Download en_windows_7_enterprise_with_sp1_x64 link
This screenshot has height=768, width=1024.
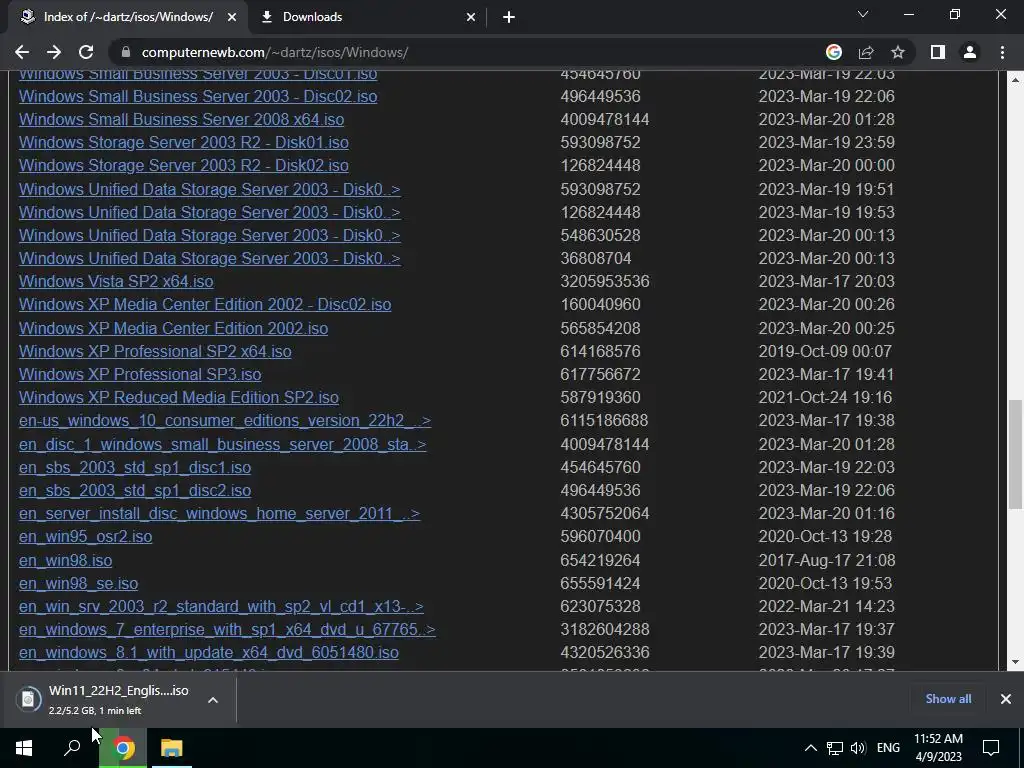click(227, 630)
